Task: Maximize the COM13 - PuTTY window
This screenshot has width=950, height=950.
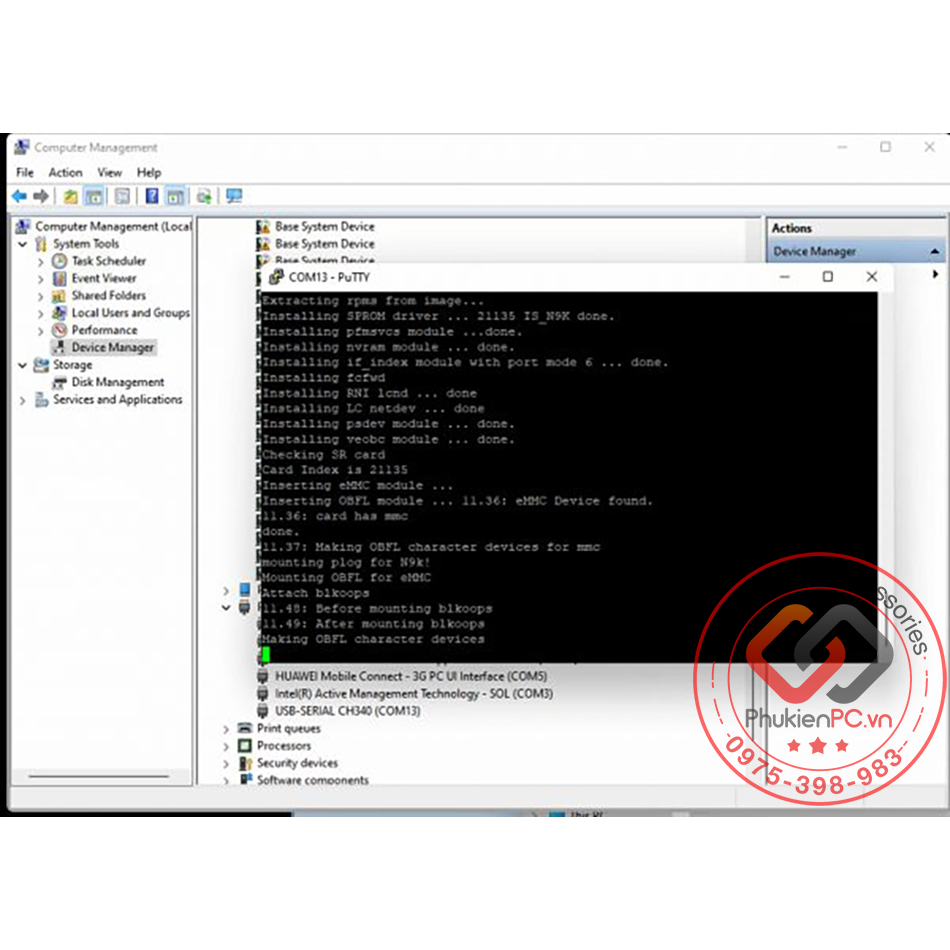Action: pos(828,277)
